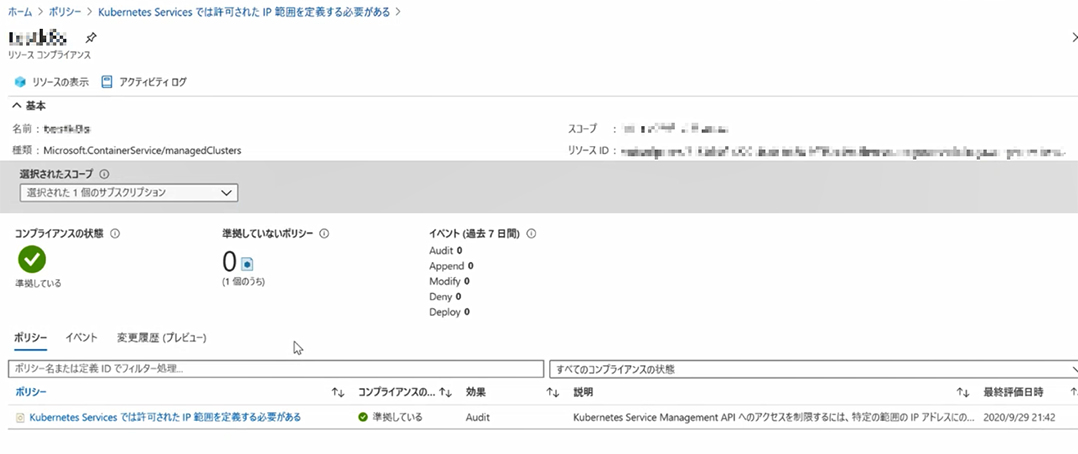Screen dimensions: 1078x454
Task: Open すべてのコンプライアンスの状態 filter dropdown
Action: point(814,369)
